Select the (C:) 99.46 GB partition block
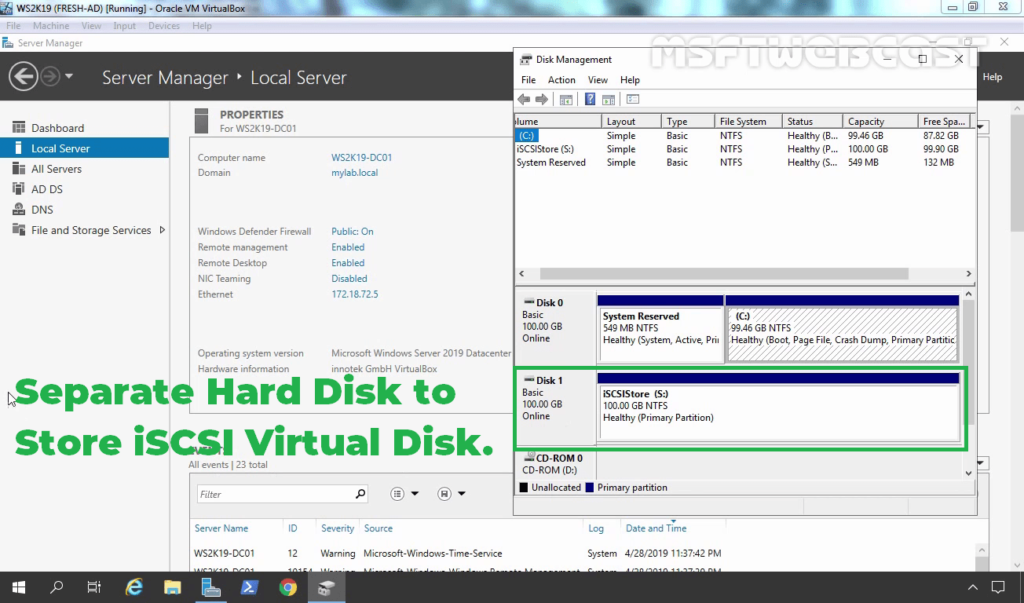1024x603 pixels. [842, 329]
